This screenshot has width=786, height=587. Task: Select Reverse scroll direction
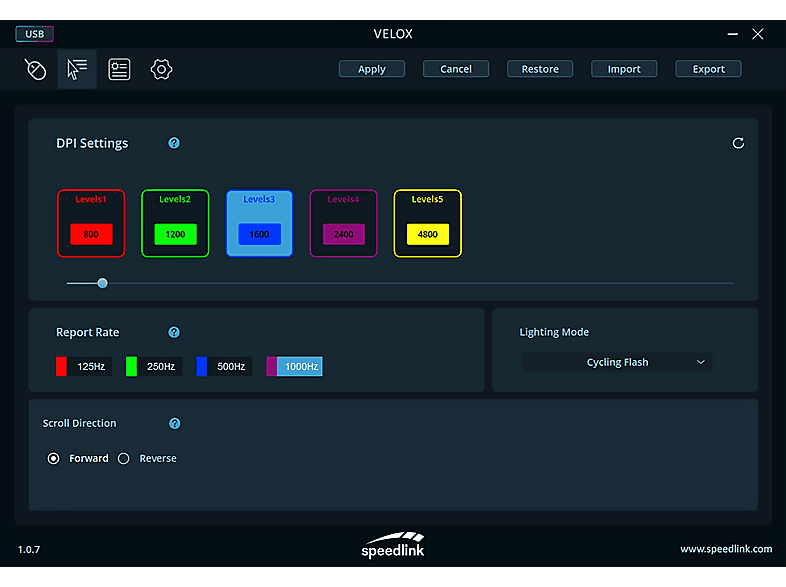click(x=125, y=458)
